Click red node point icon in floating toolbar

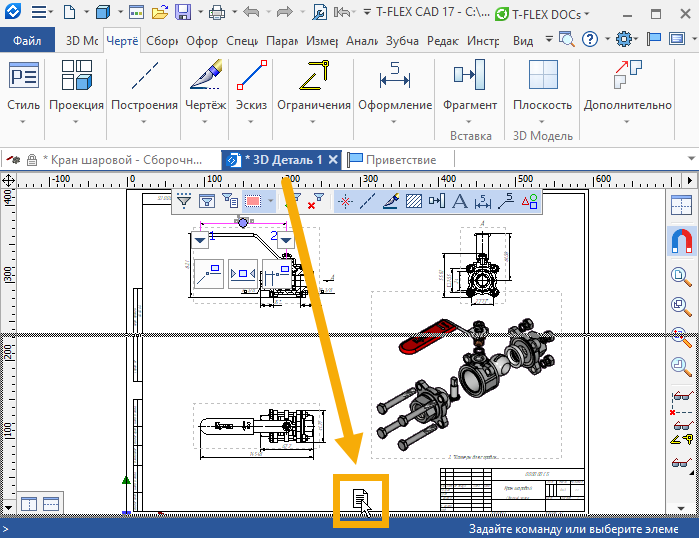[x=345, y=201]
